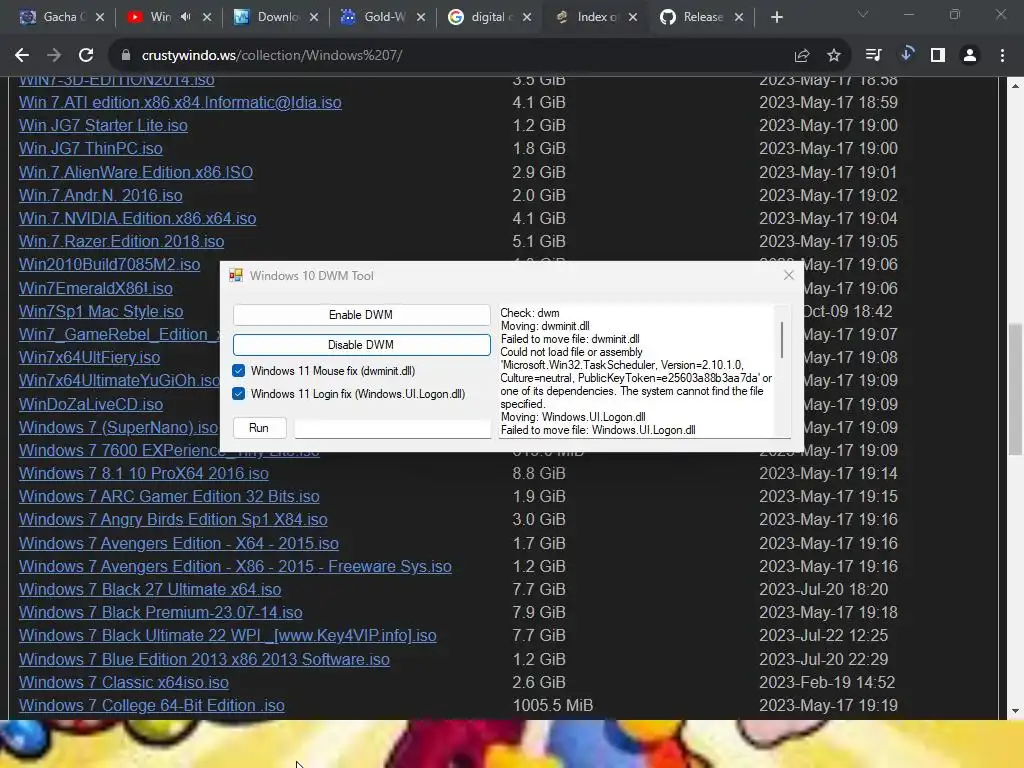Open Windows 7 Black 27 Ultimate x64.iso link
The height and width of the screenshot is (768, 1024).
click(x=150, y=589)
